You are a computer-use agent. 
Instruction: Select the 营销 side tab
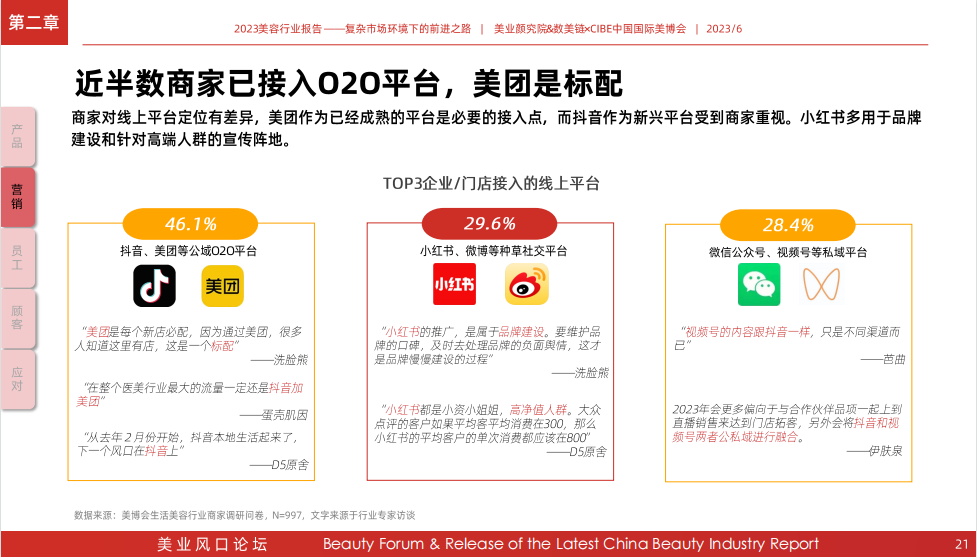17,197
